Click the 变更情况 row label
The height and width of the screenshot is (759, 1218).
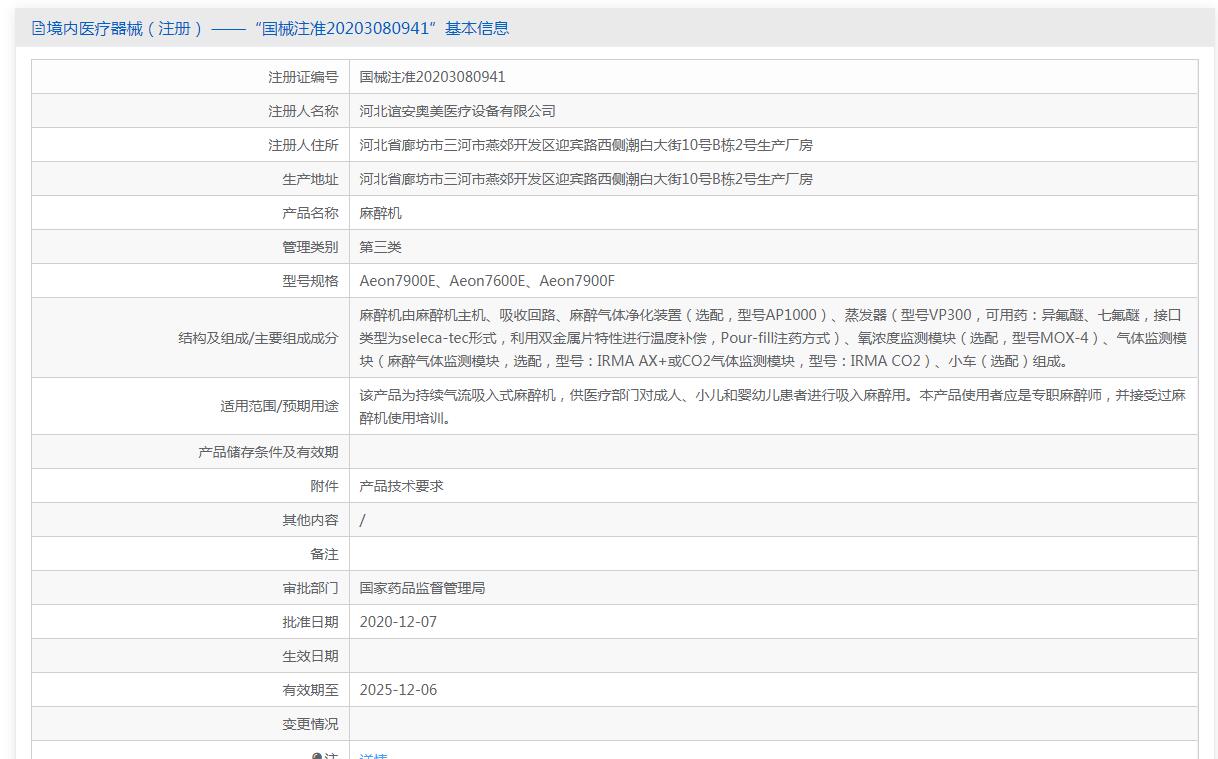tap(310, 724)
